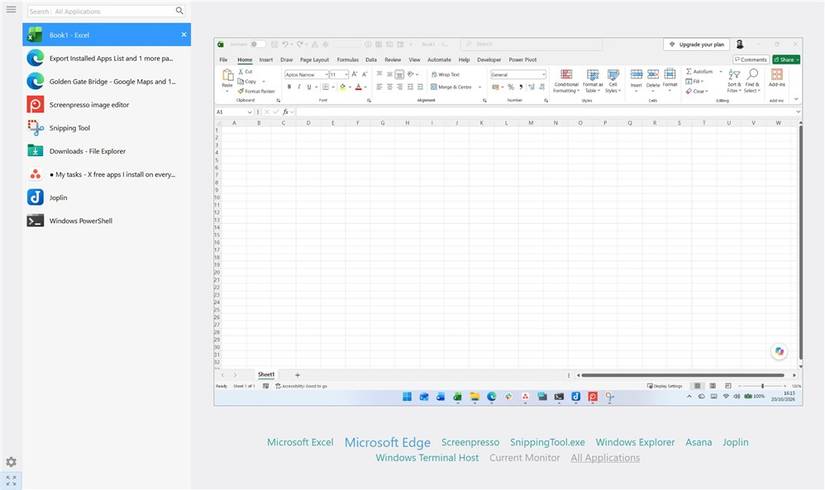The width and height of the screenshot is (825, 490).
Task: Toggle AutoSave in the Excel preview
Action: point(257,44)
